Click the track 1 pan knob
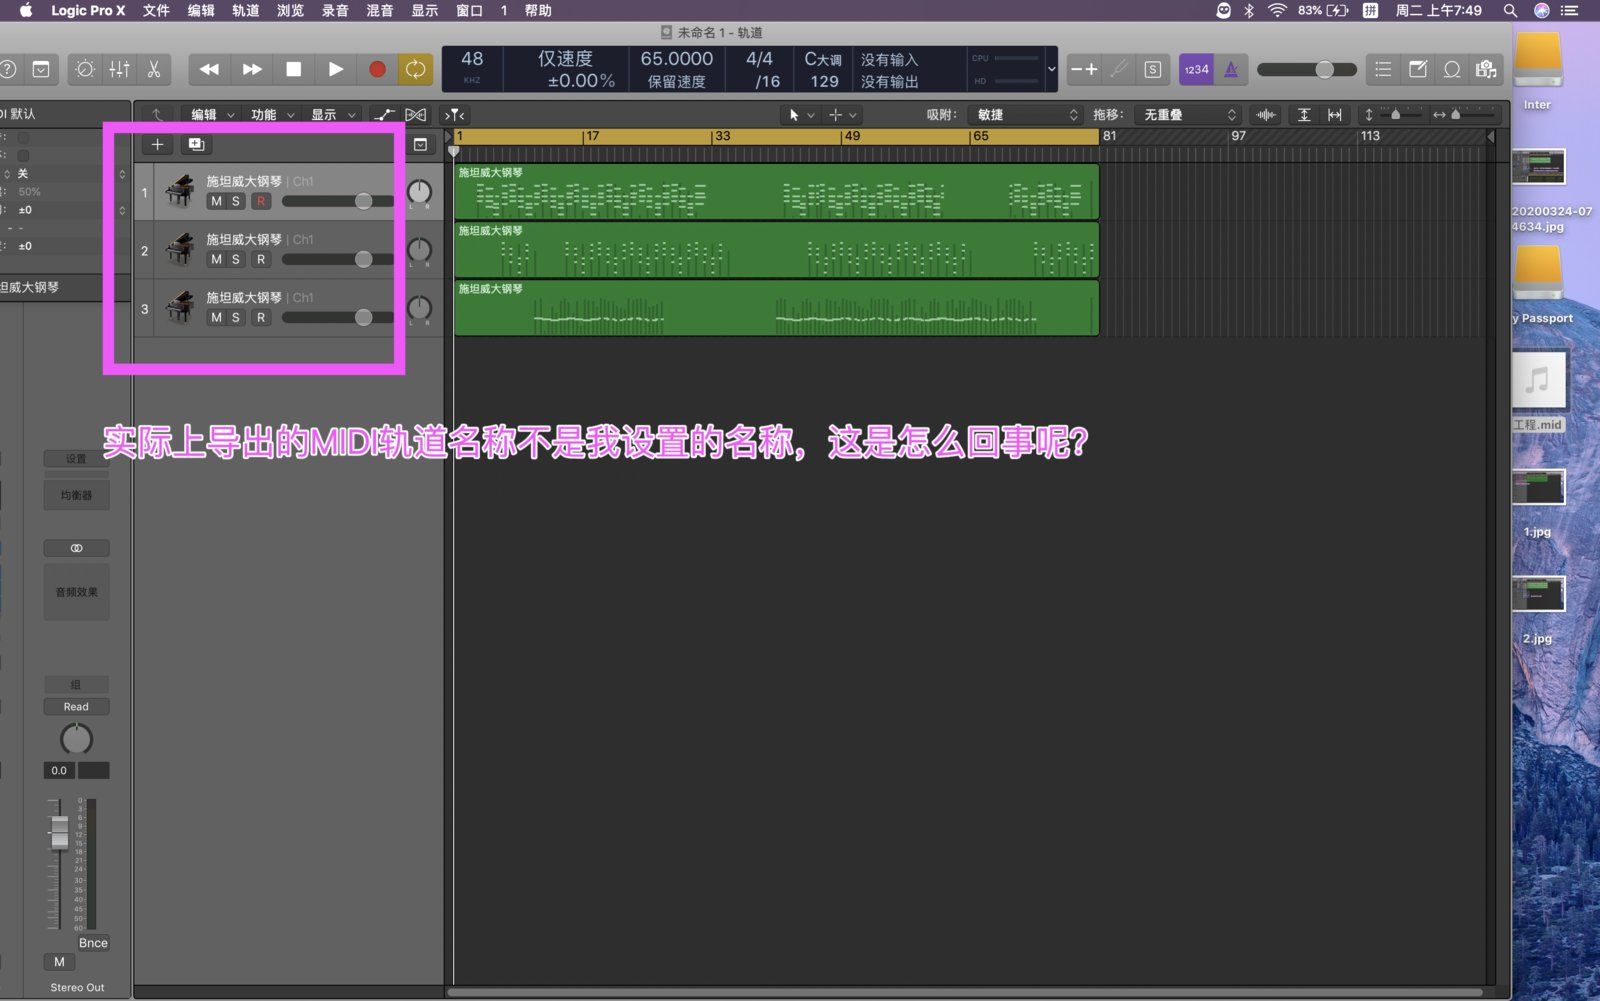This screenshot has width=1600, height=1001. [419, 192]
